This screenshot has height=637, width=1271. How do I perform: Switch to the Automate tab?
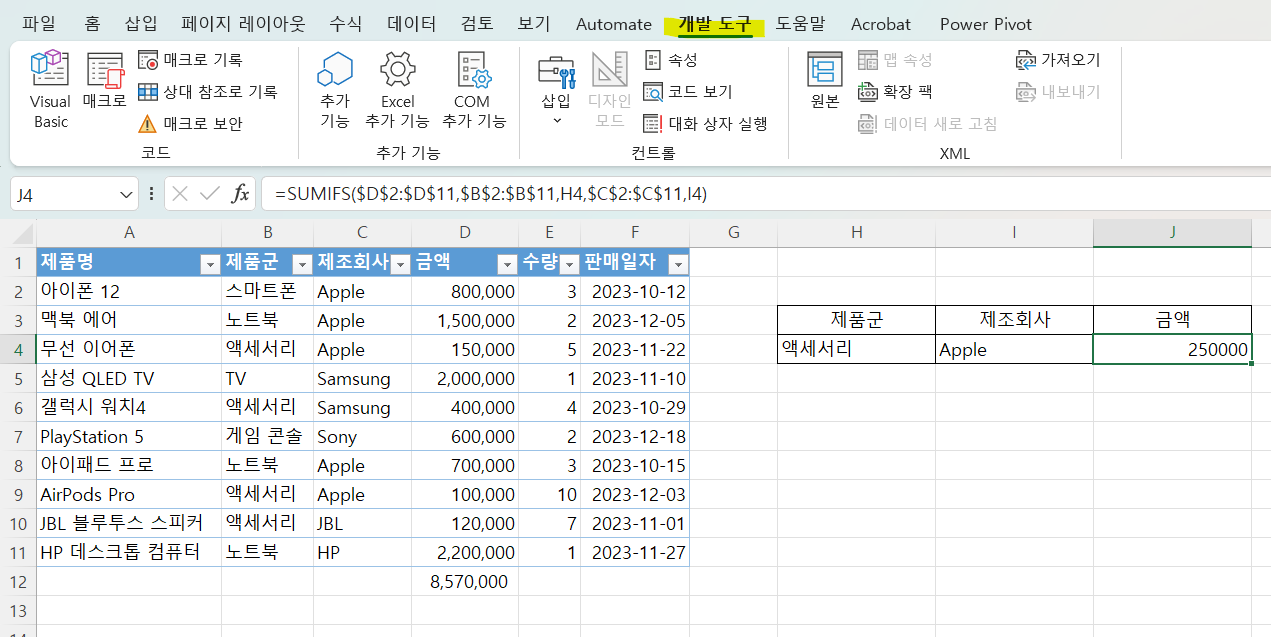[x=614, y=23]
